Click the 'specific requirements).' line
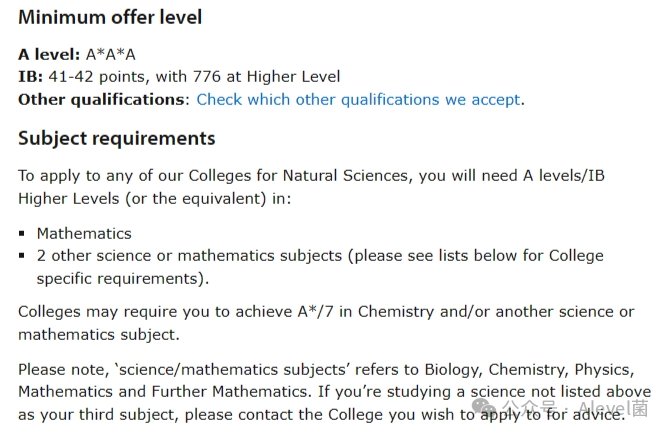The height and width of the screenshot is (435, 670). tap(123, 279)
